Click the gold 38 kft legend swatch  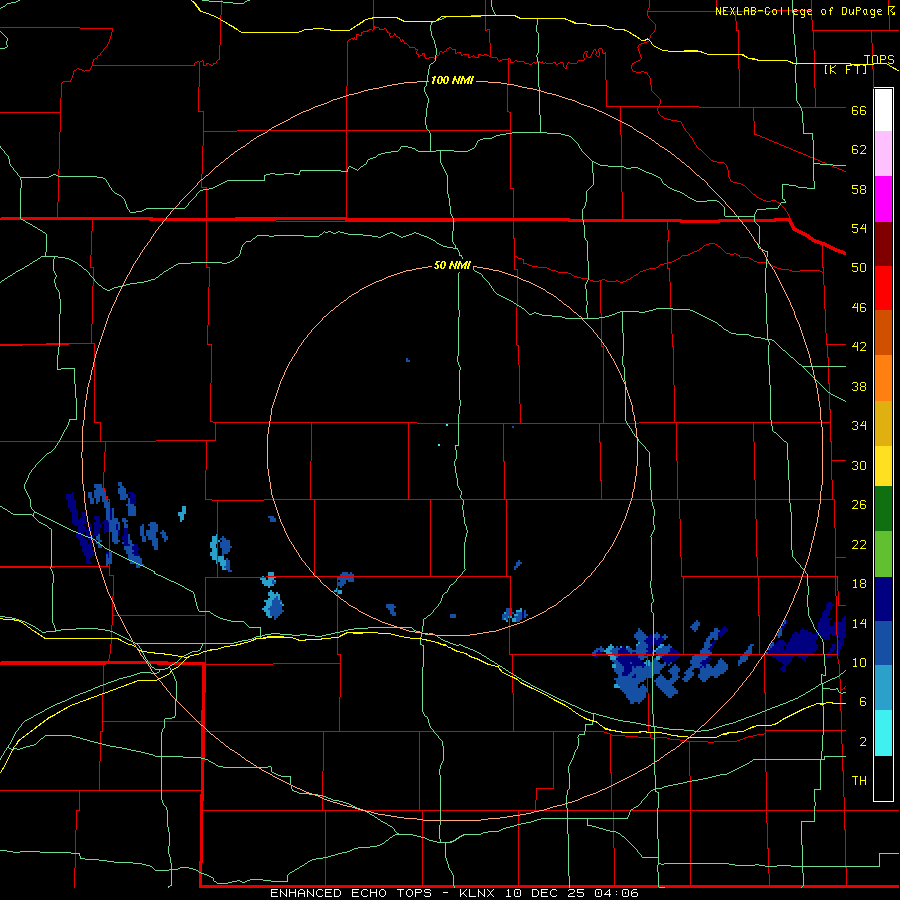pos(883,423)
